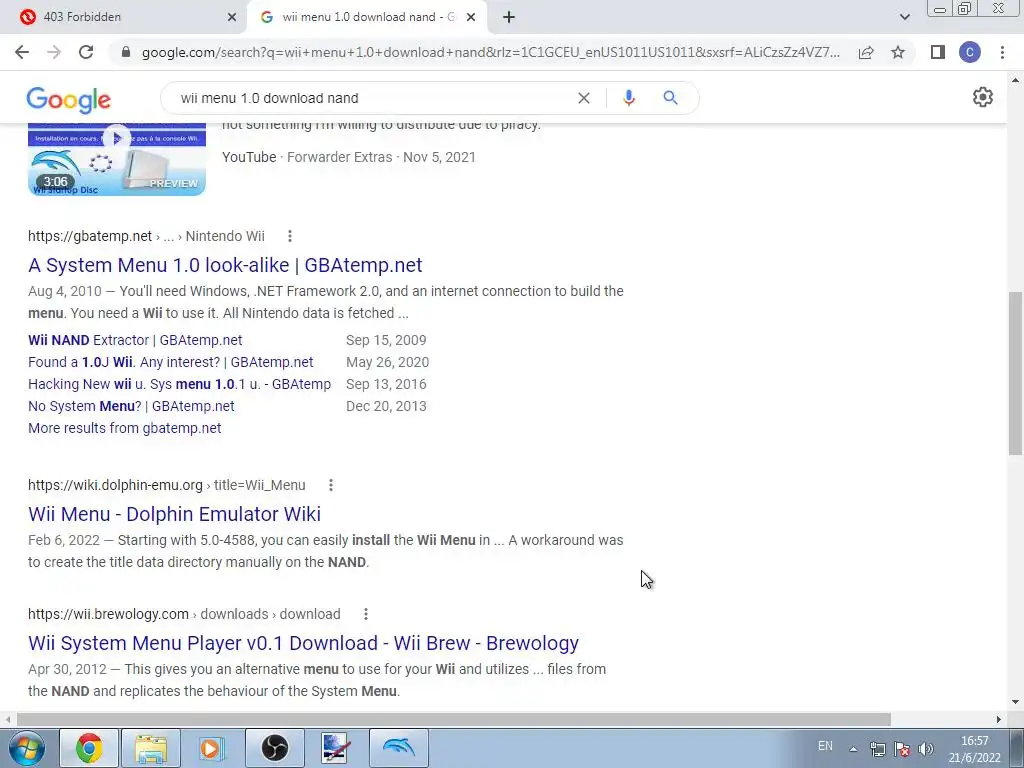Click the share page icon in address bar
The width and height of the screenshot is (1024, 768).
tap(866, 52)
